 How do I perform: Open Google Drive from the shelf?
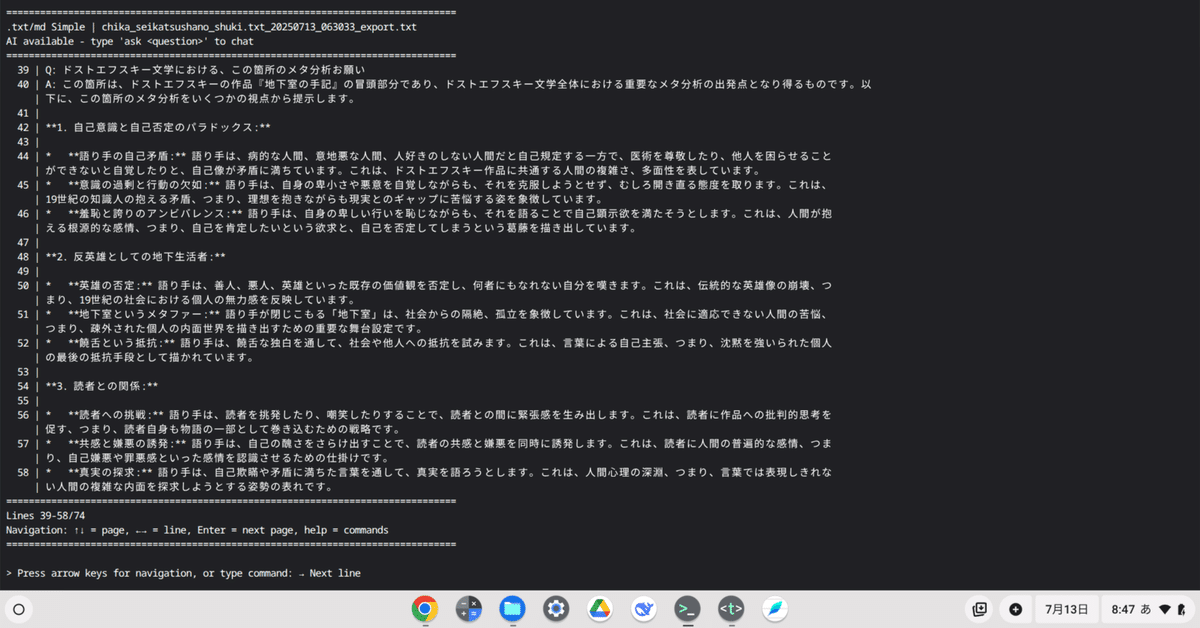600,609
